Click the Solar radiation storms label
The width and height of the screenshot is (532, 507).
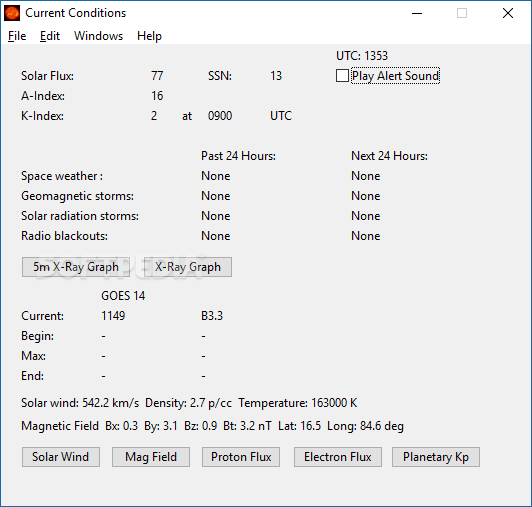coord(80,216)
